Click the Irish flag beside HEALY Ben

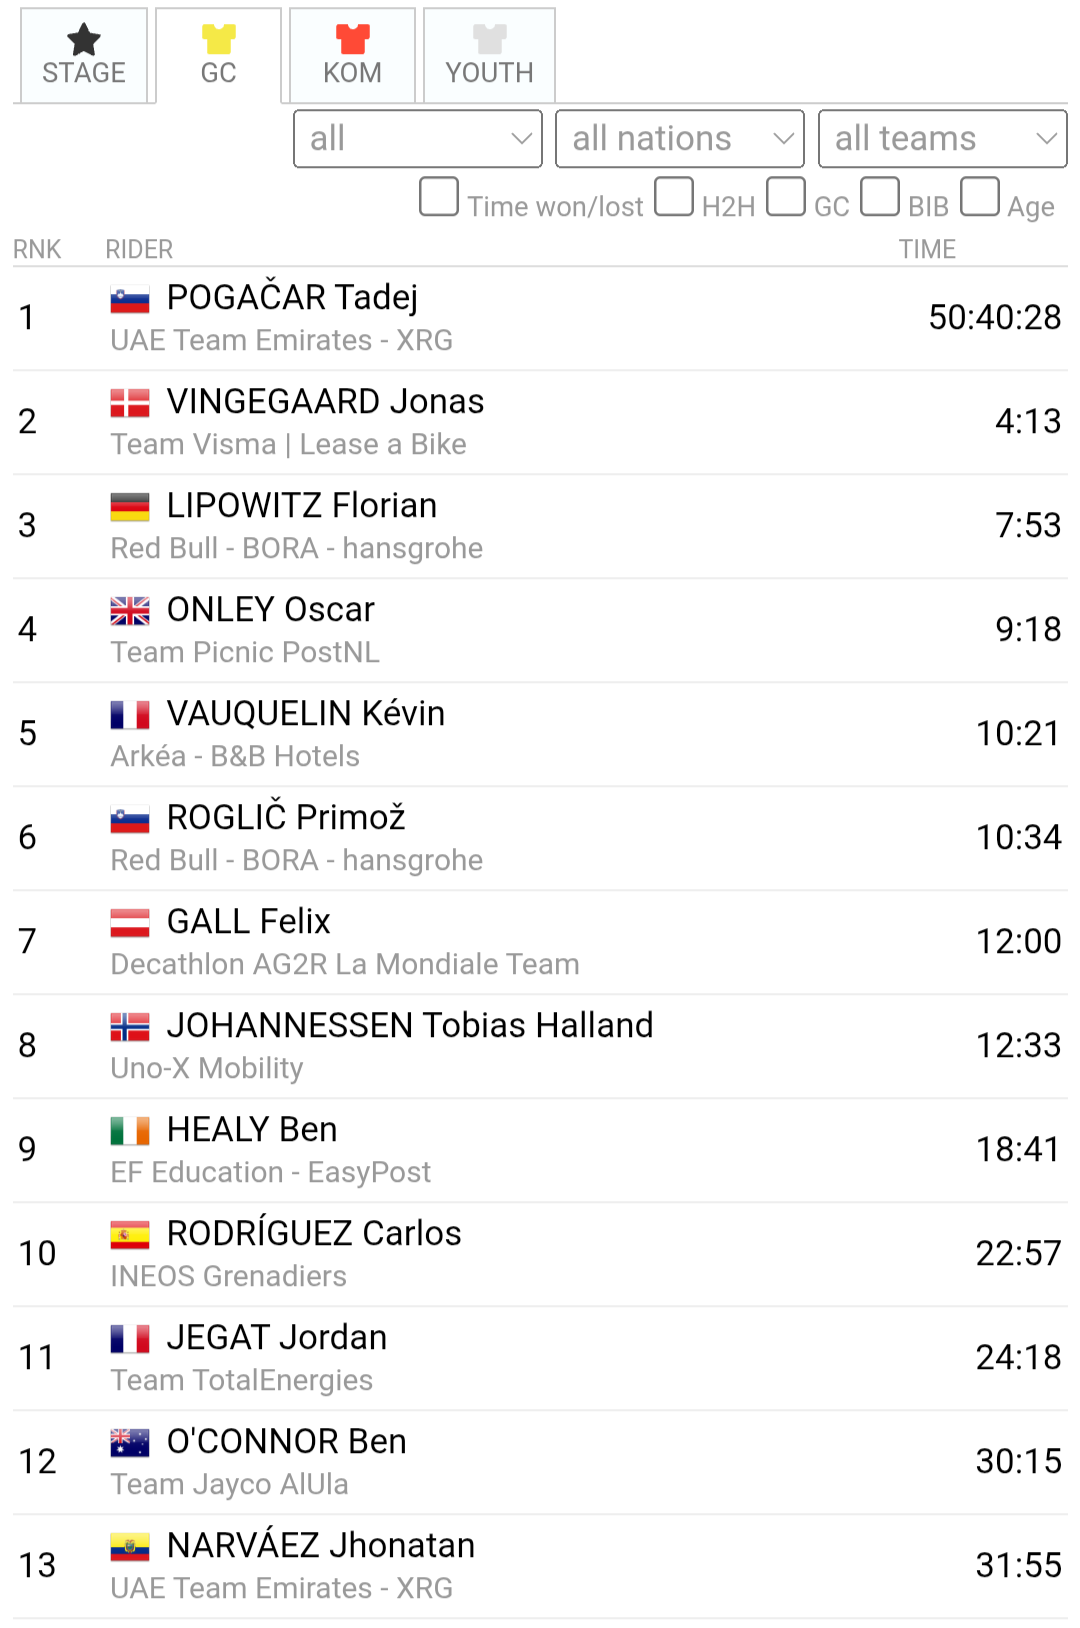pyautogui.click(x=130, y=1131)
